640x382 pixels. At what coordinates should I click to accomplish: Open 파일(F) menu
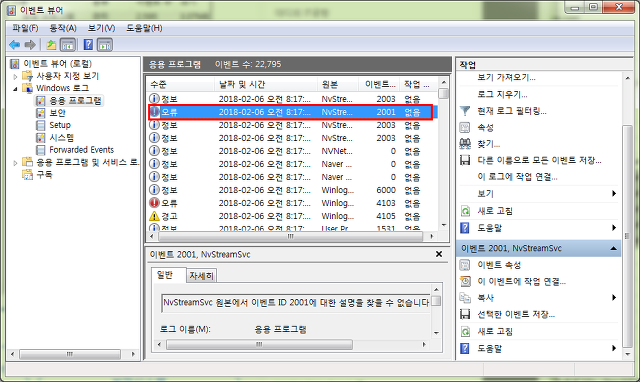click(25, 28)
